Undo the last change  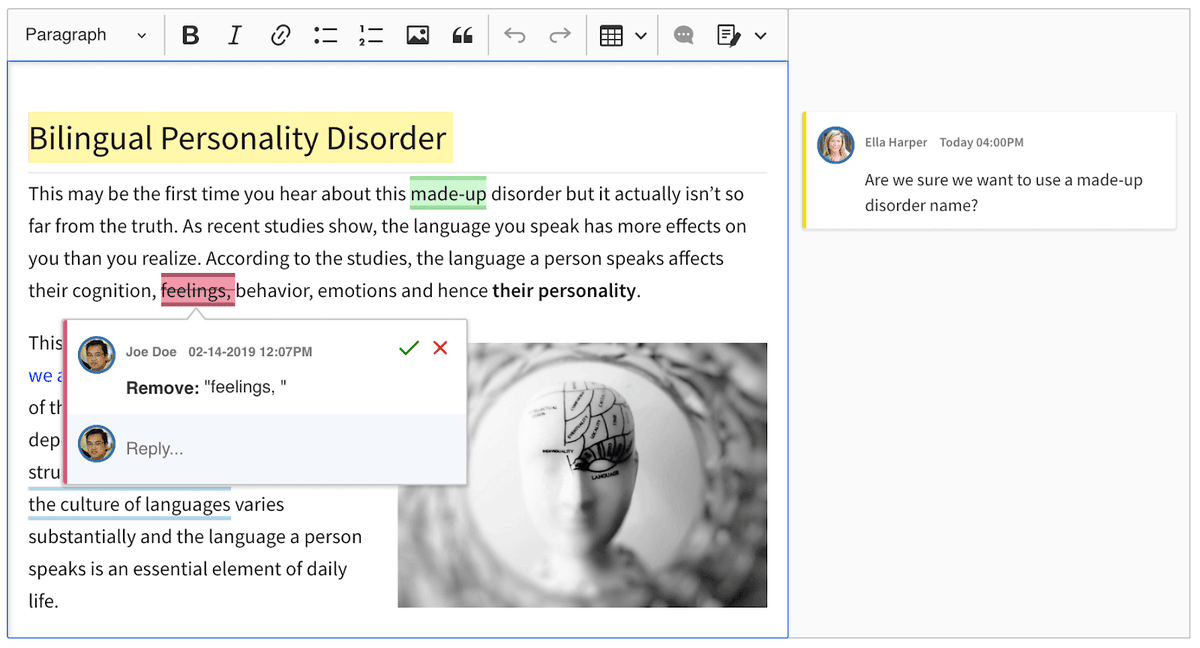(x=514, y=35)
